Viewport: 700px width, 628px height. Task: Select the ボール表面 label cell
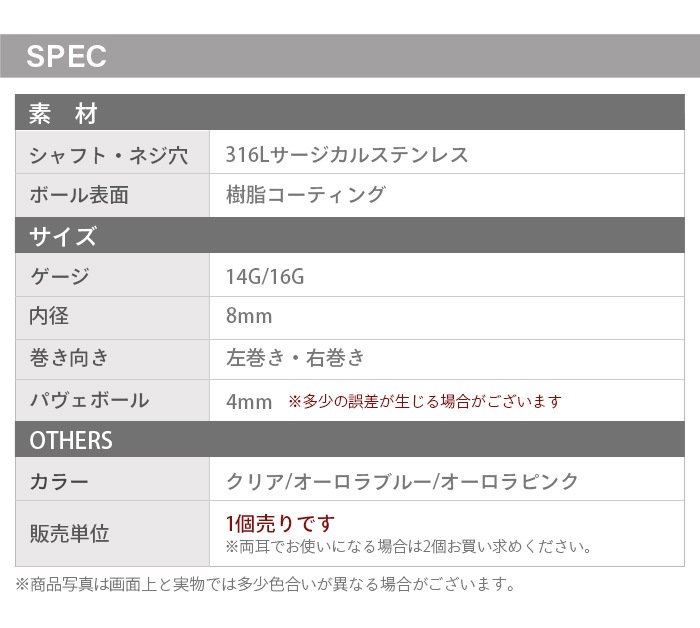[x=79, y=195]
